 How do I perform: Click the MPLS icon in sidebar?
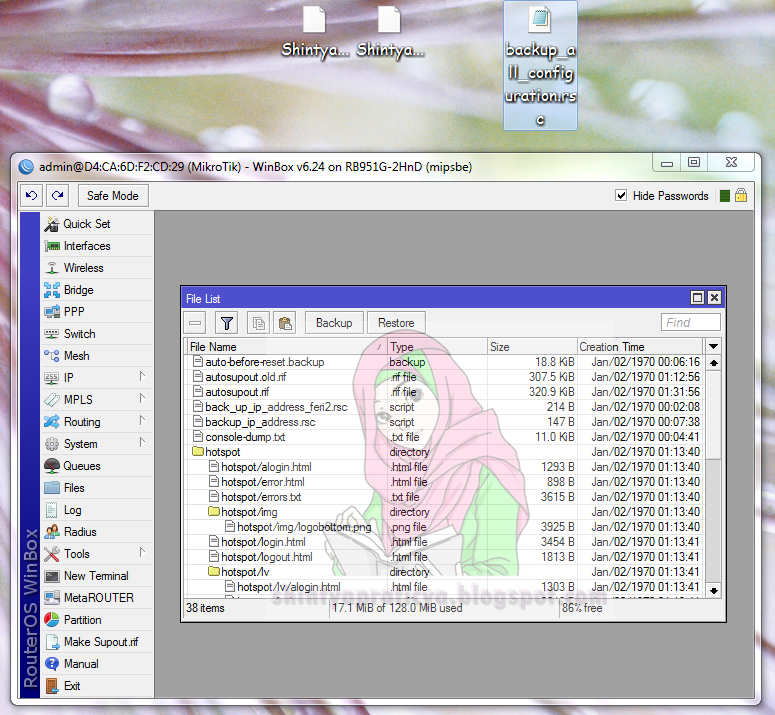[x=52, y=400]
